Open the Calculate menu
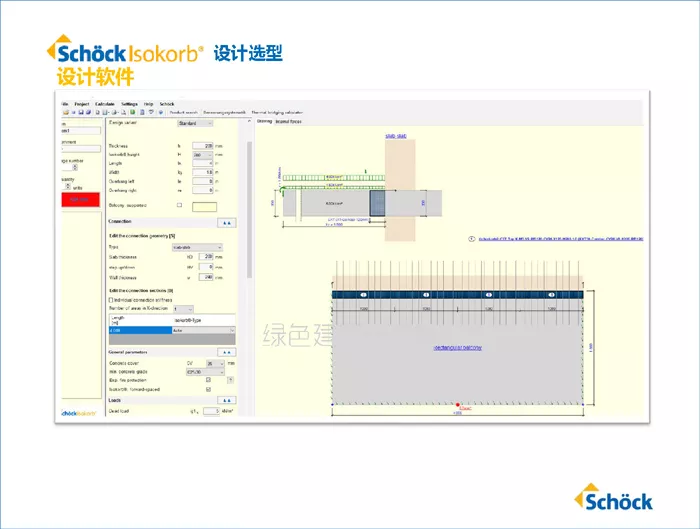 [x=105, y=104]
